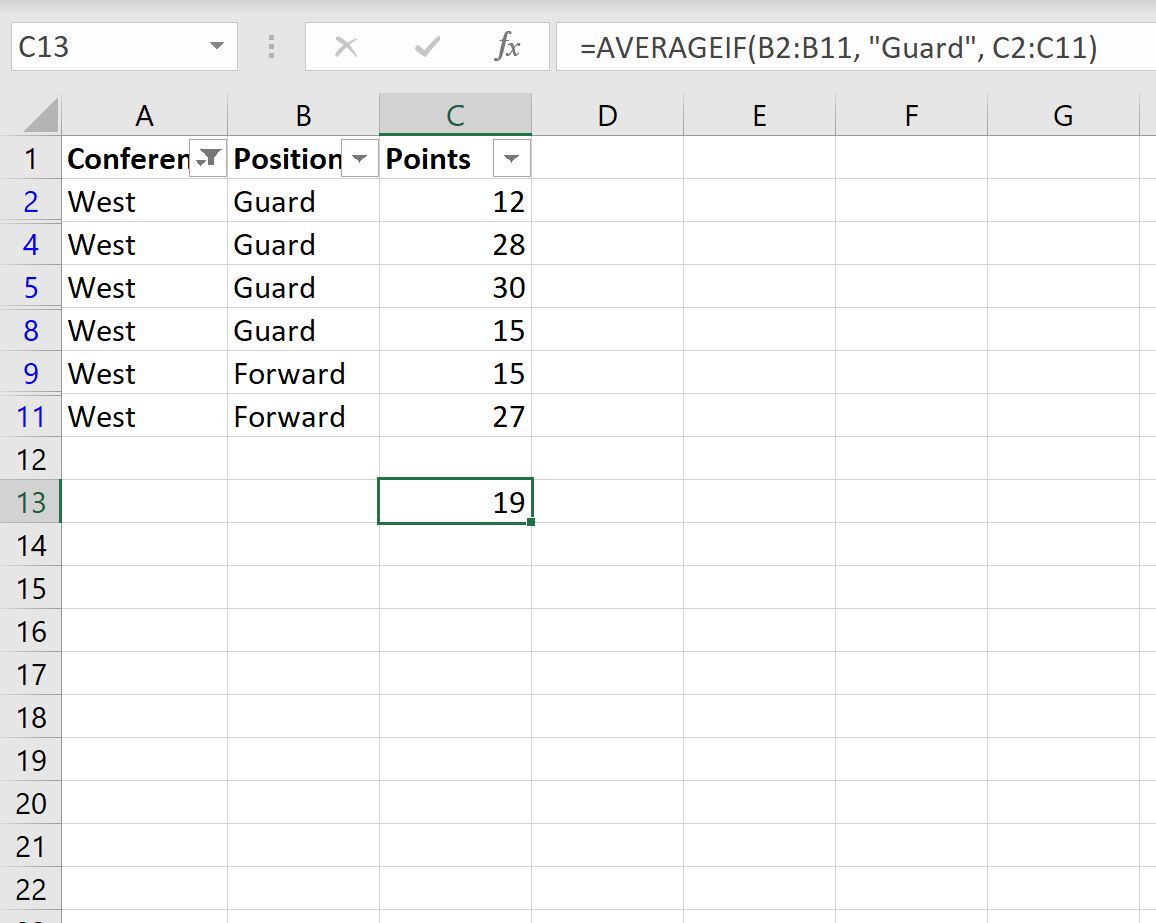Image resolution: width=1156 pixels, height=923 pixels.
Task: Click Guard in row 4
Action: pyautogui.click(x=274, y=244)
